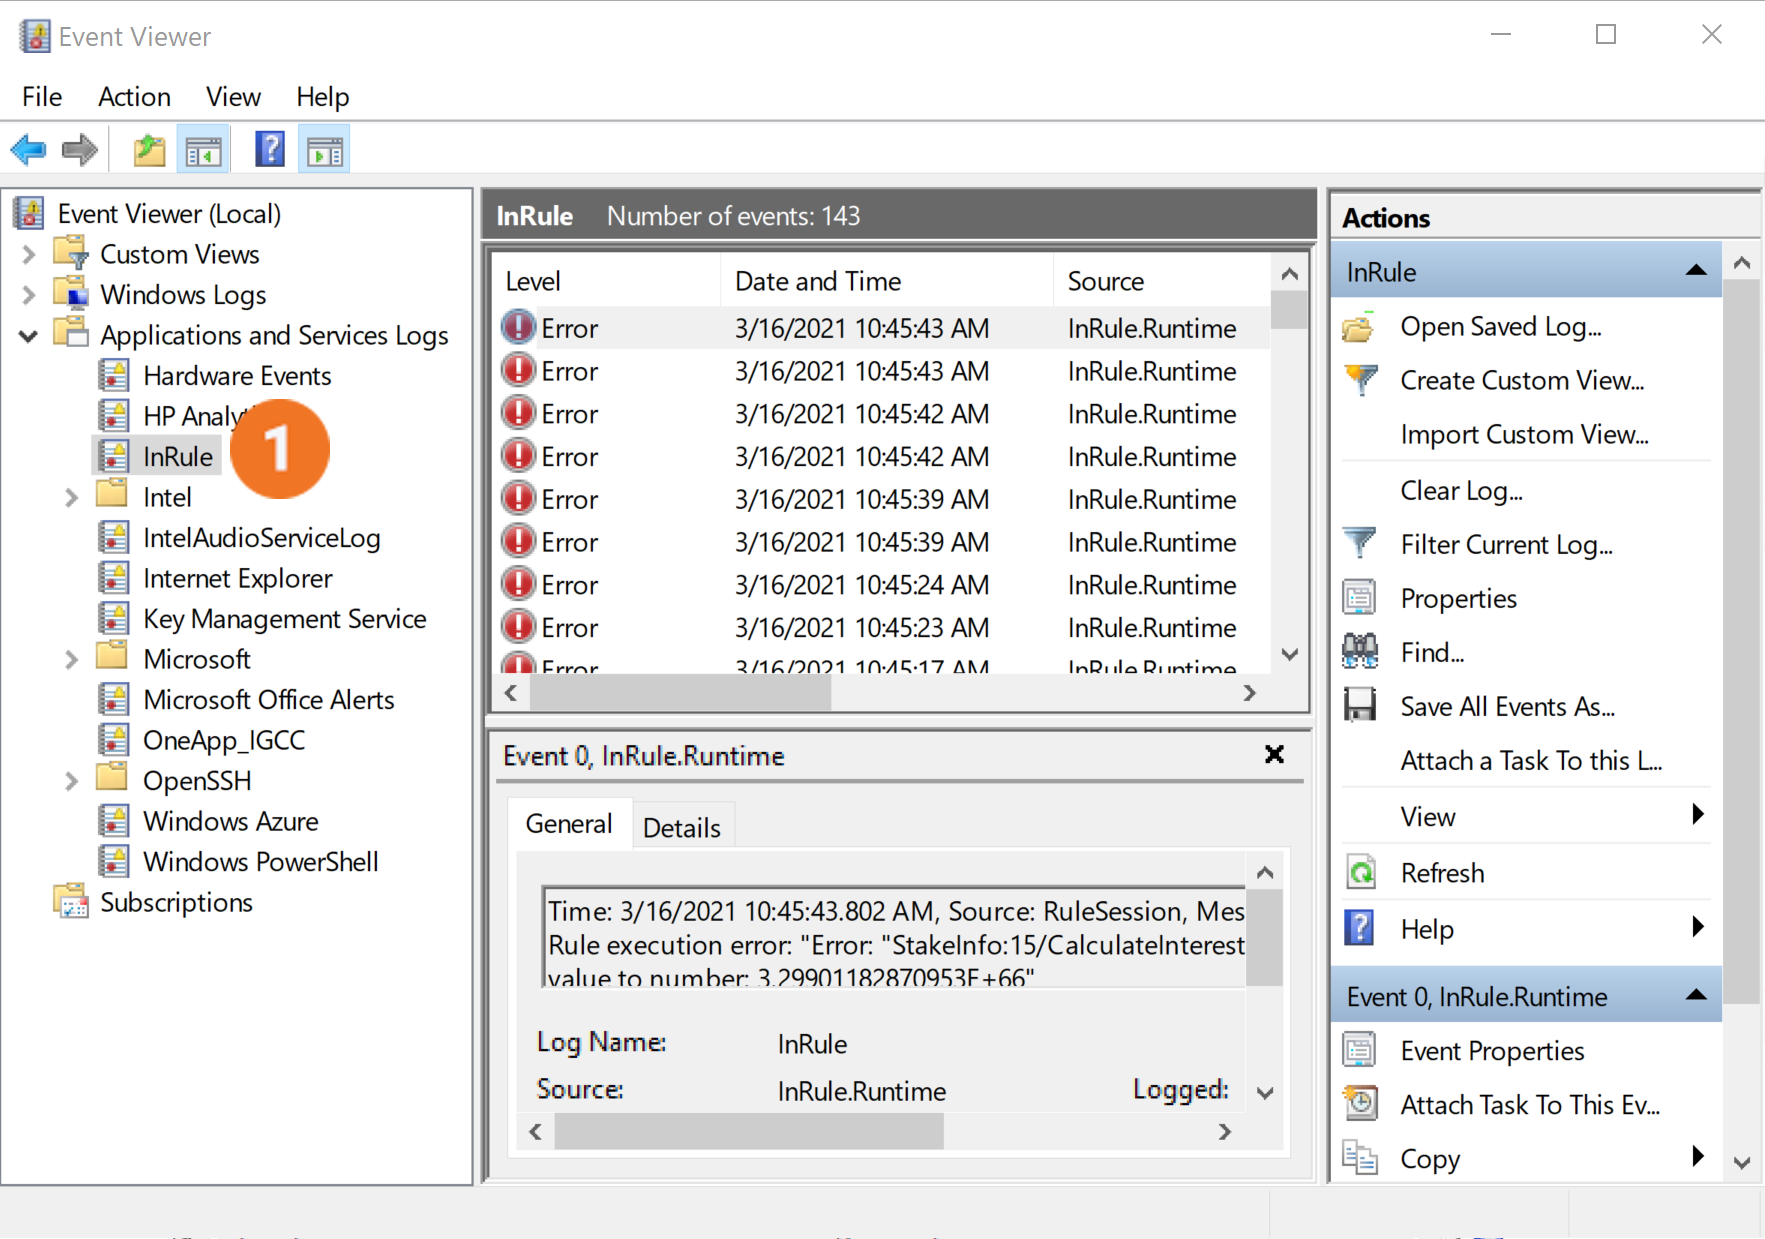1765x1239 pixels.
Task: Collapse Applications and Services Logs node
Action: tap(29, 336)
